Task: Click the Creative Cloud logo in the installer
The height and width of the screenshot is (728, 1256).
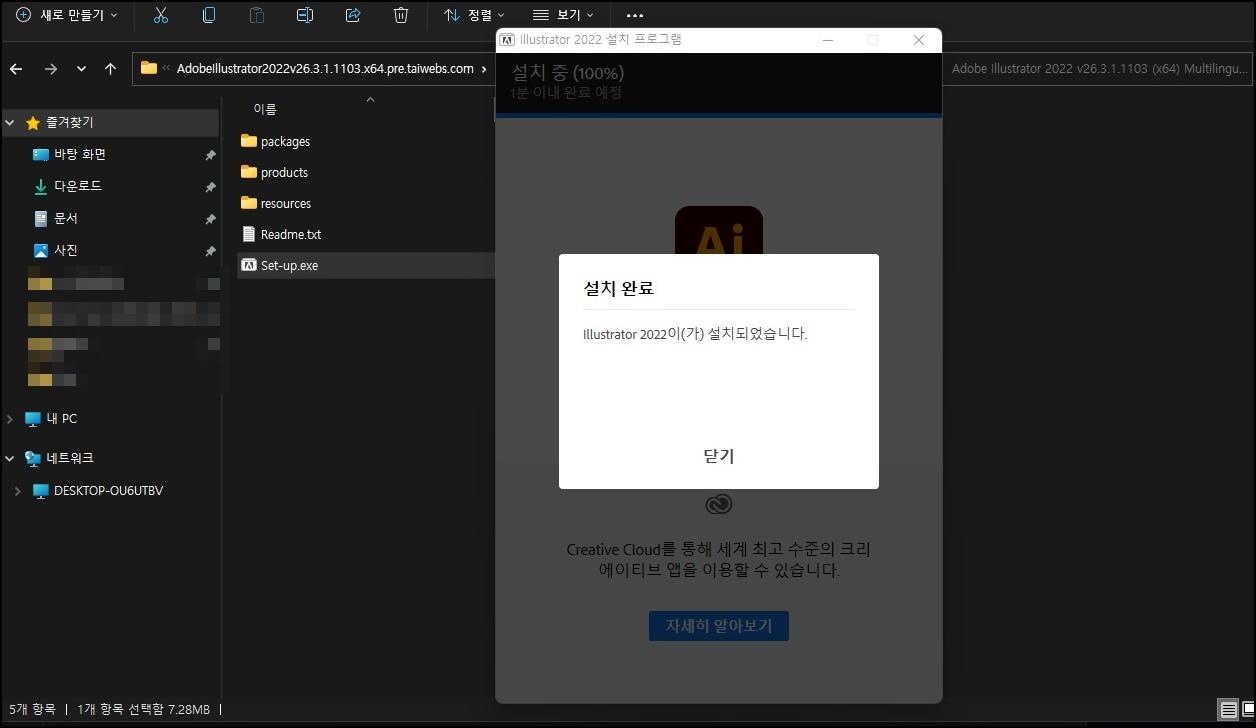Action: [718, 504]
